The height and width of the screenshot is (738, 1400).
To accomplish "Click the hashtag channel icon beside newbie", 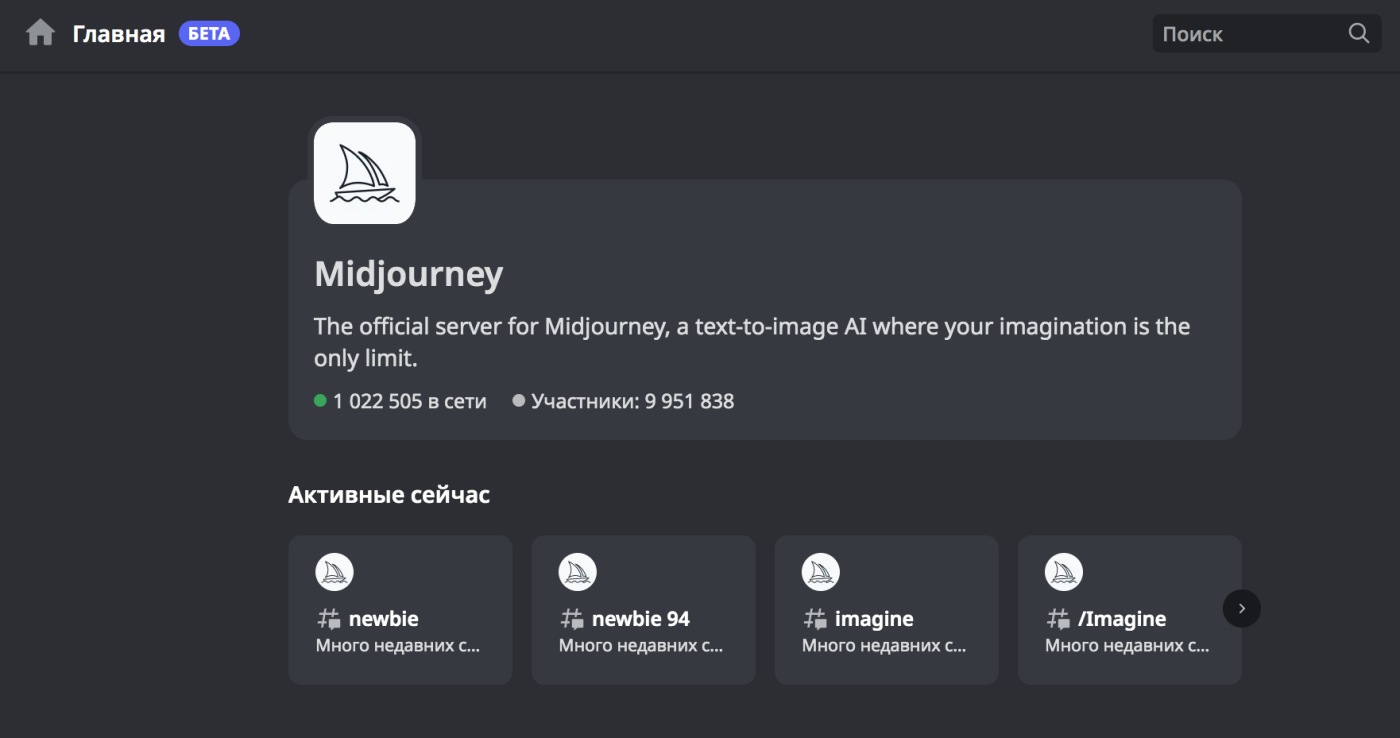I will pos(327,618).
